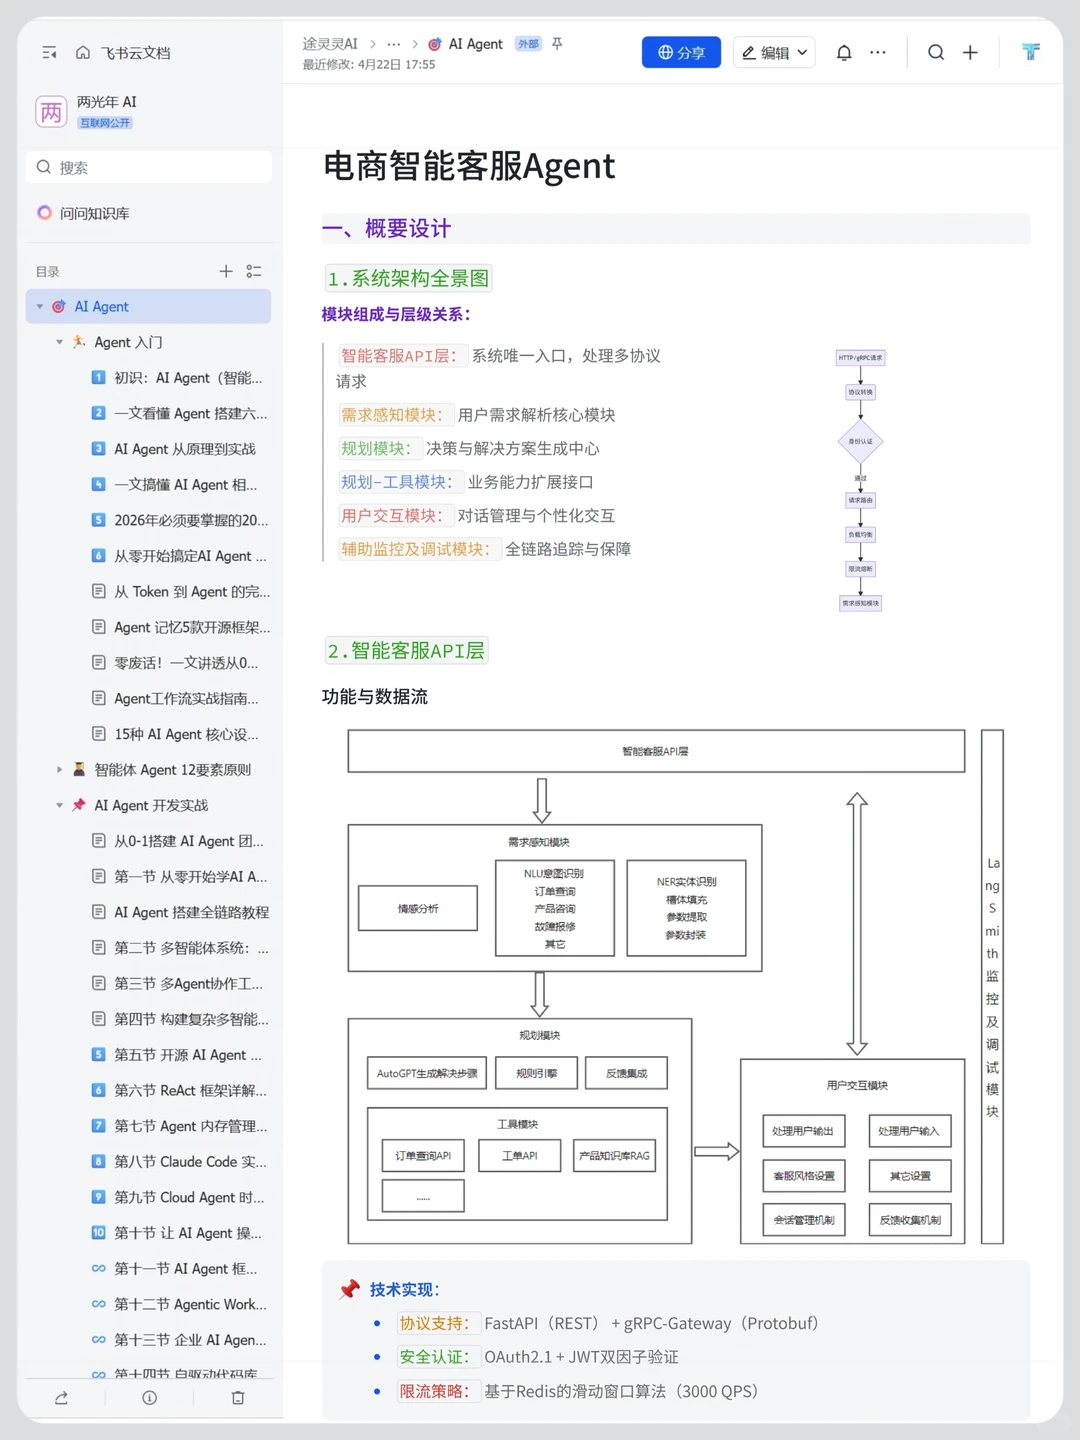Screen dimensions: 1080x1440
Task: Click 处理用户输出 box in diagram
Action: (x=803, y=1131)
